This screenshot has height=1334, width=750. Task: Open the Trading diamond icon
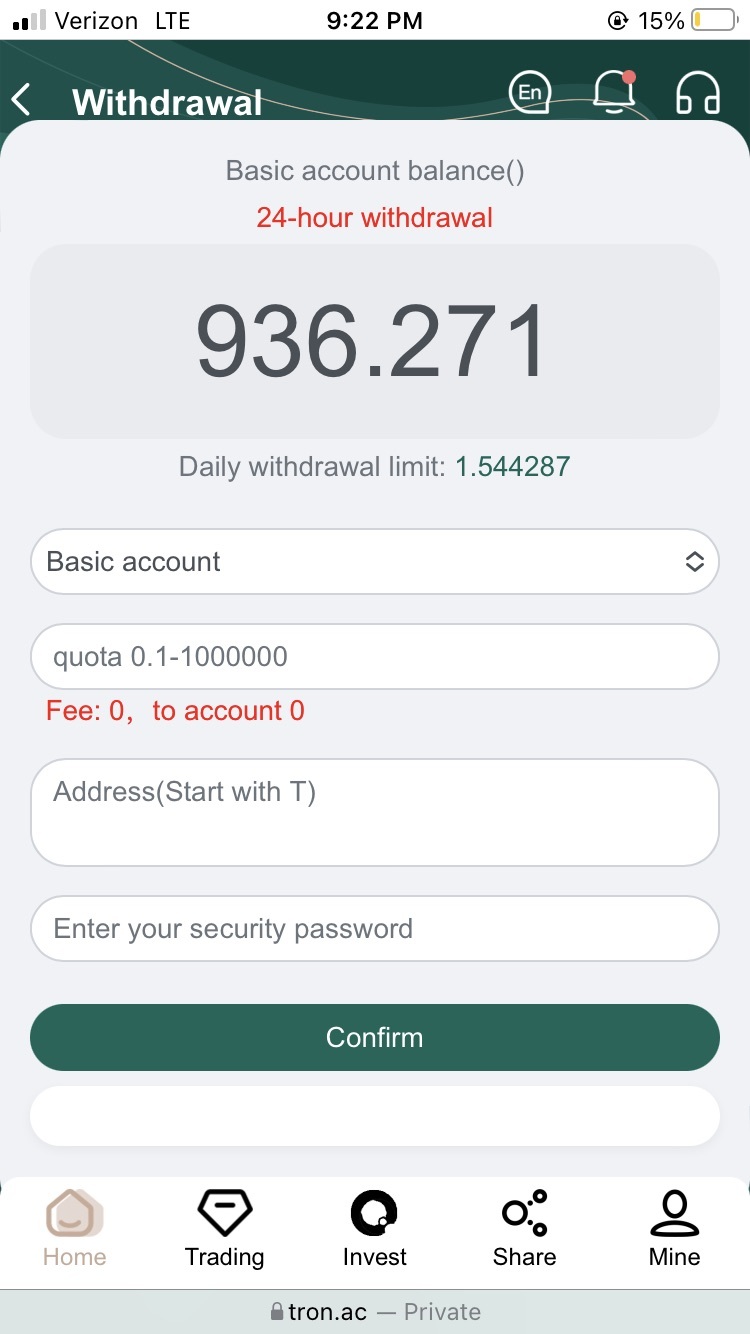(x=225, y=1213)
